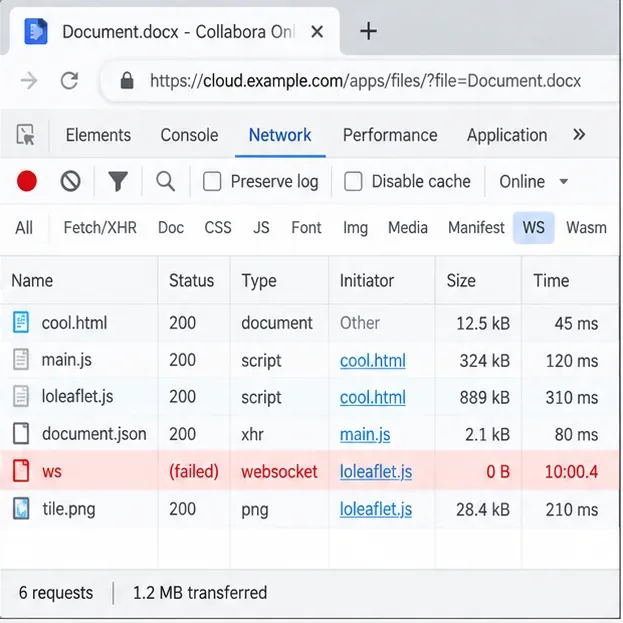Click the tile.png image icon
The image size is (623, 623).
tap(21, 508)
